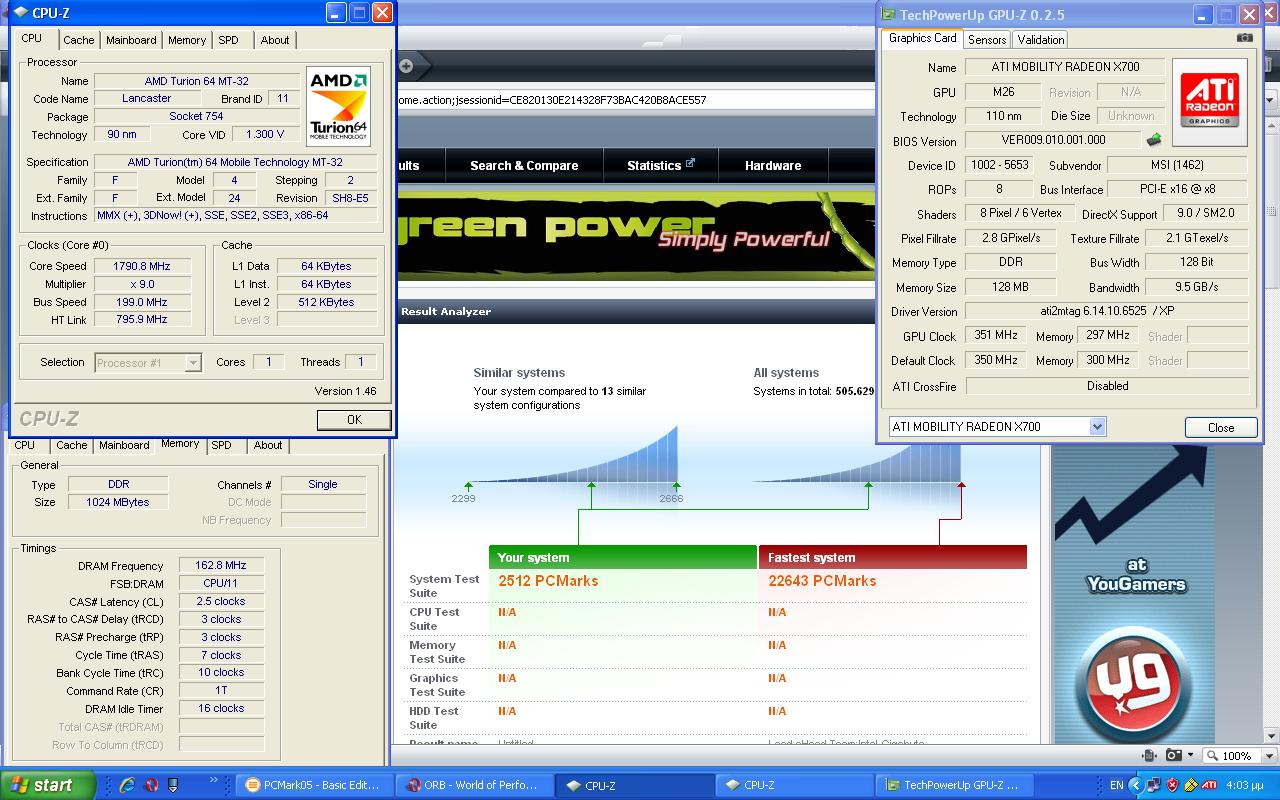Click the DRAM Frequency 162.8 MHz value
This screenshot has height=800, width=1280.
pos(220,565)
